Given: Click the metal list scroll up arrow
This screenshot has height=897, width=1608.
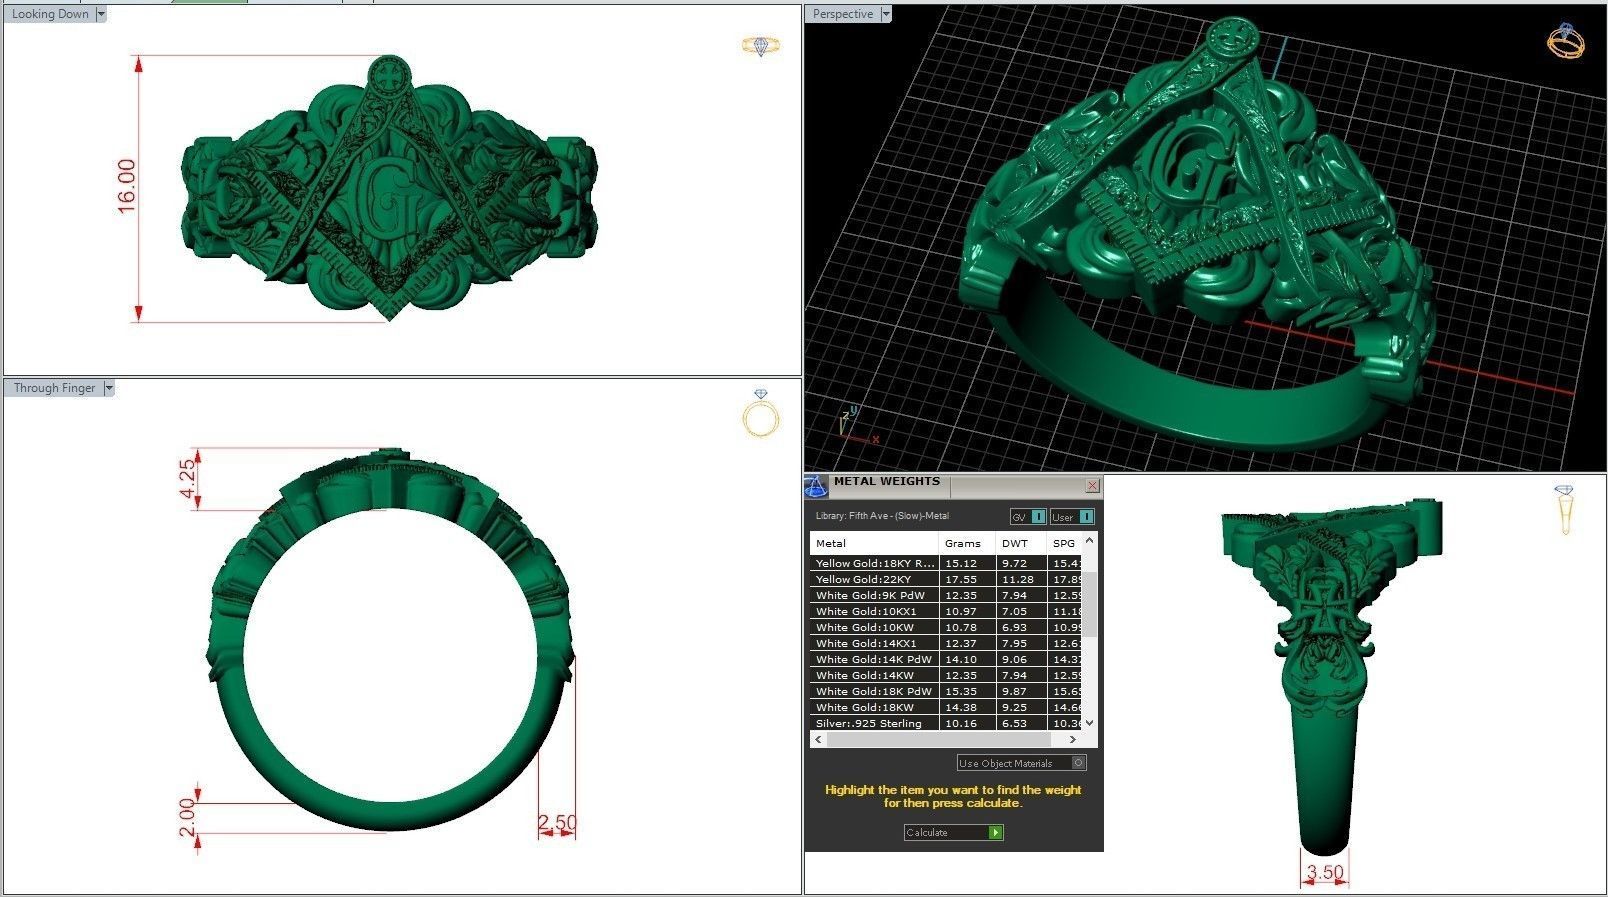Looking at the screenshot, I should pos(1089,540).
